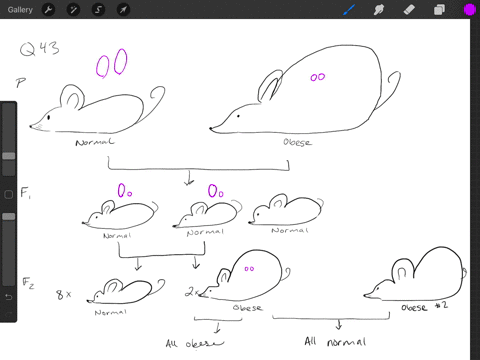Select the Smudge tool

(379, 10)
